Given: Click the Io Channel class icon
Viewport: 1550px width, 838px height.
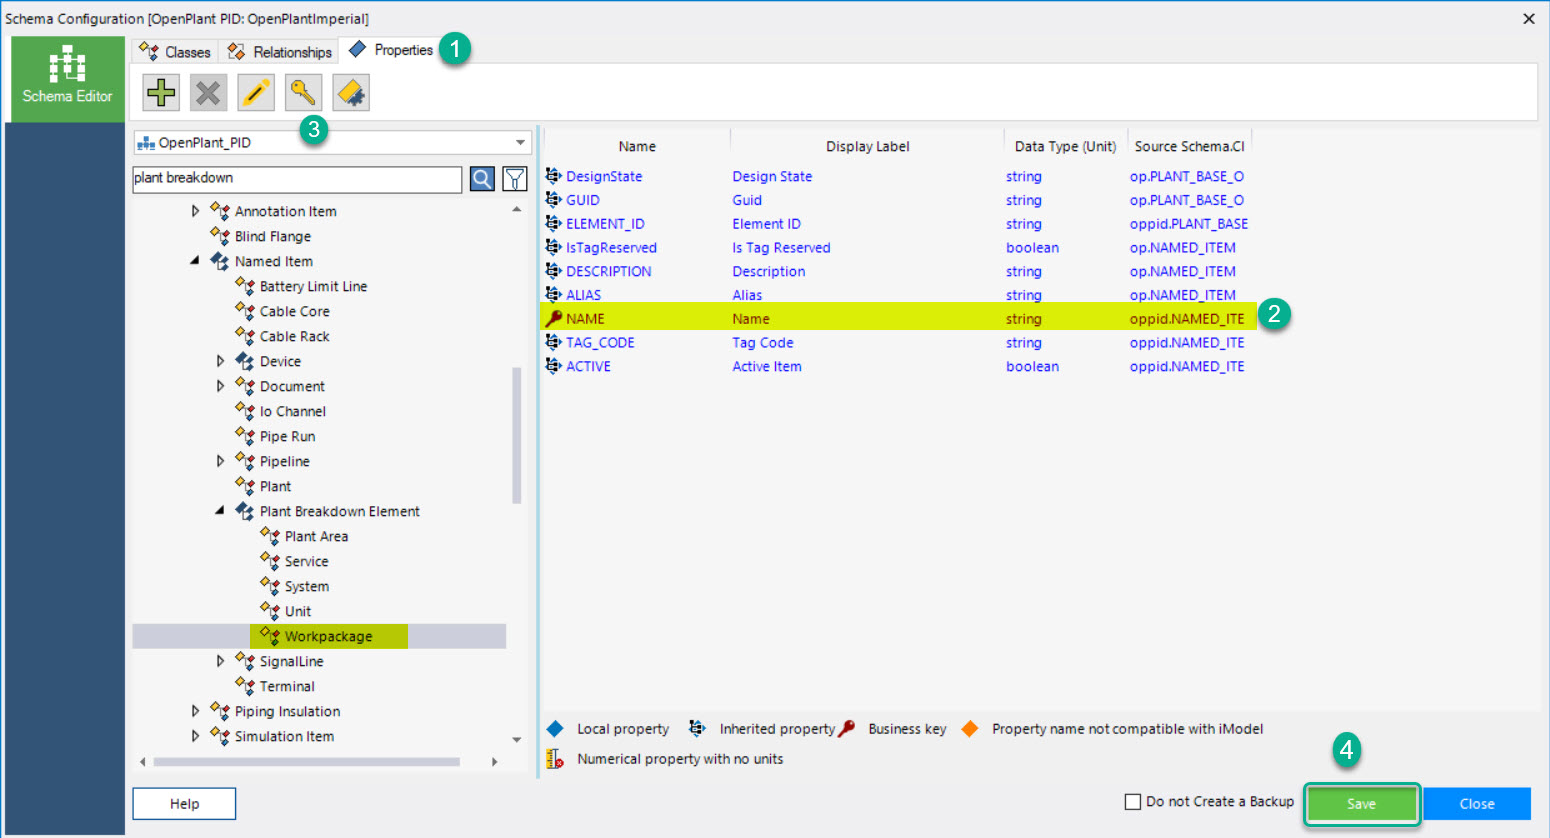Looking at the screenshot, I should pyautogui.click(x=245, y=411).
